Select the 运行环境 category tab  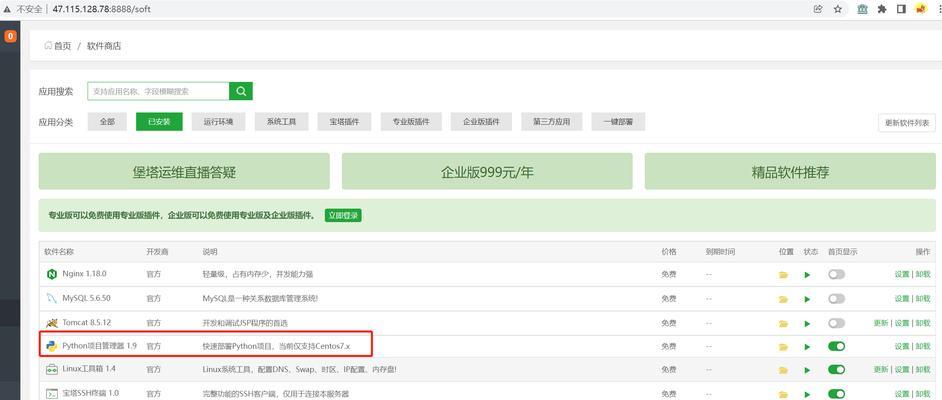point(218,122)
